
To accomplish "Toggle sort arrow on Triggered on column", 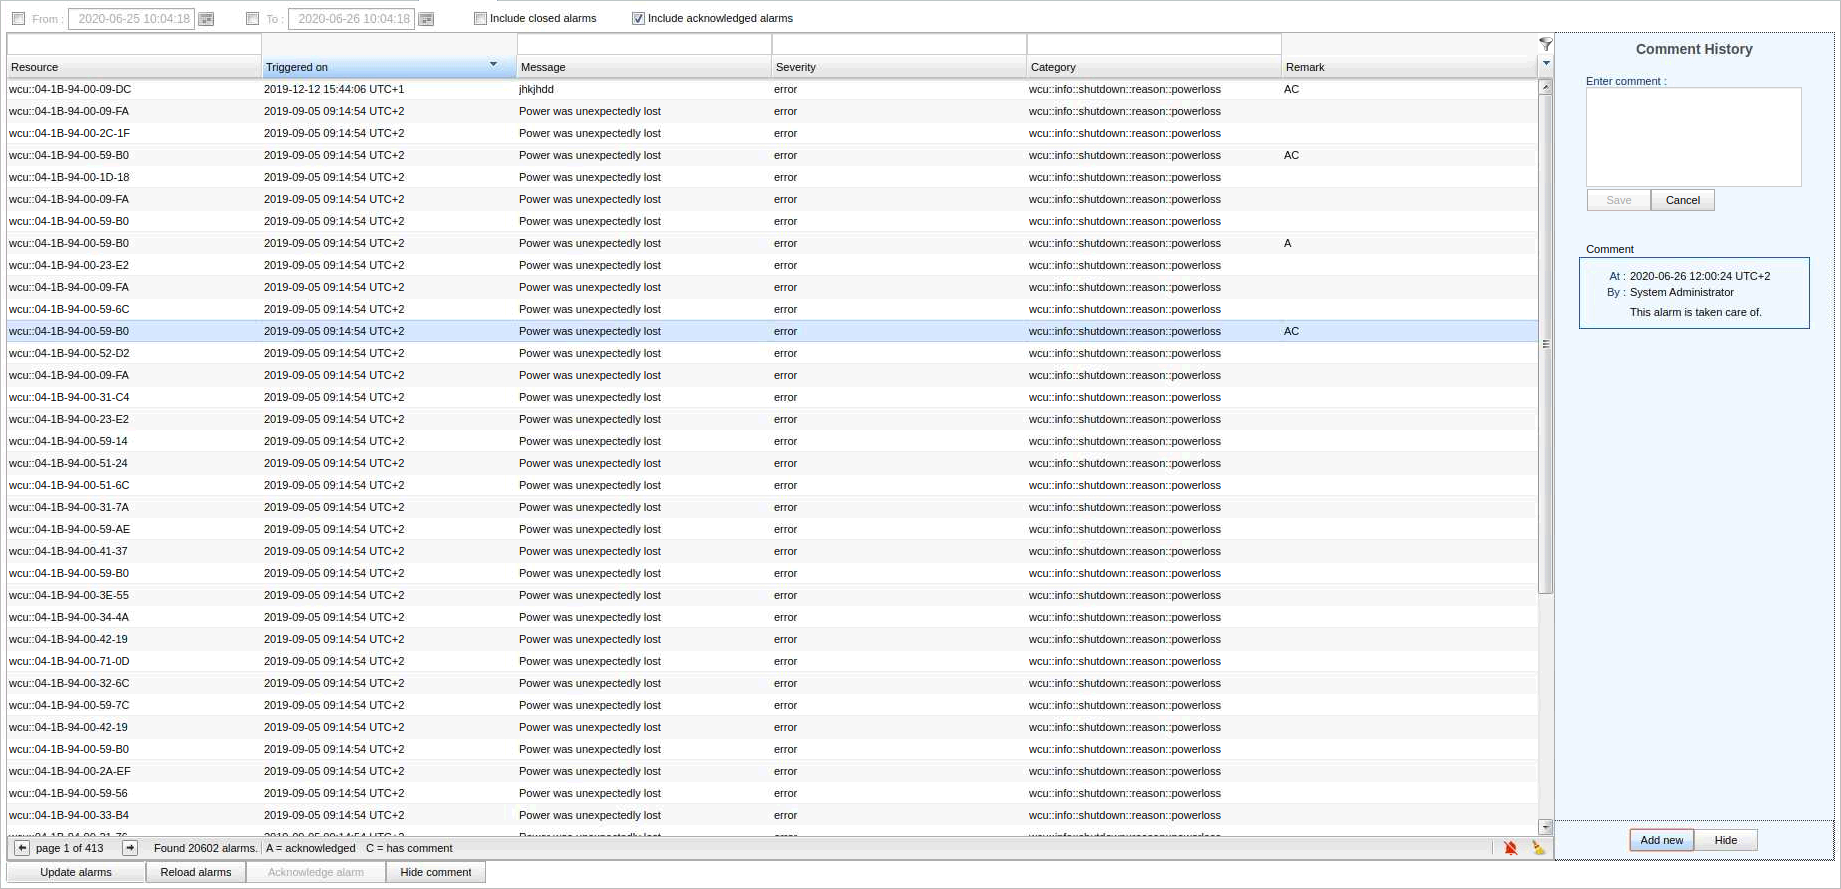I will (x=493, y=65).
